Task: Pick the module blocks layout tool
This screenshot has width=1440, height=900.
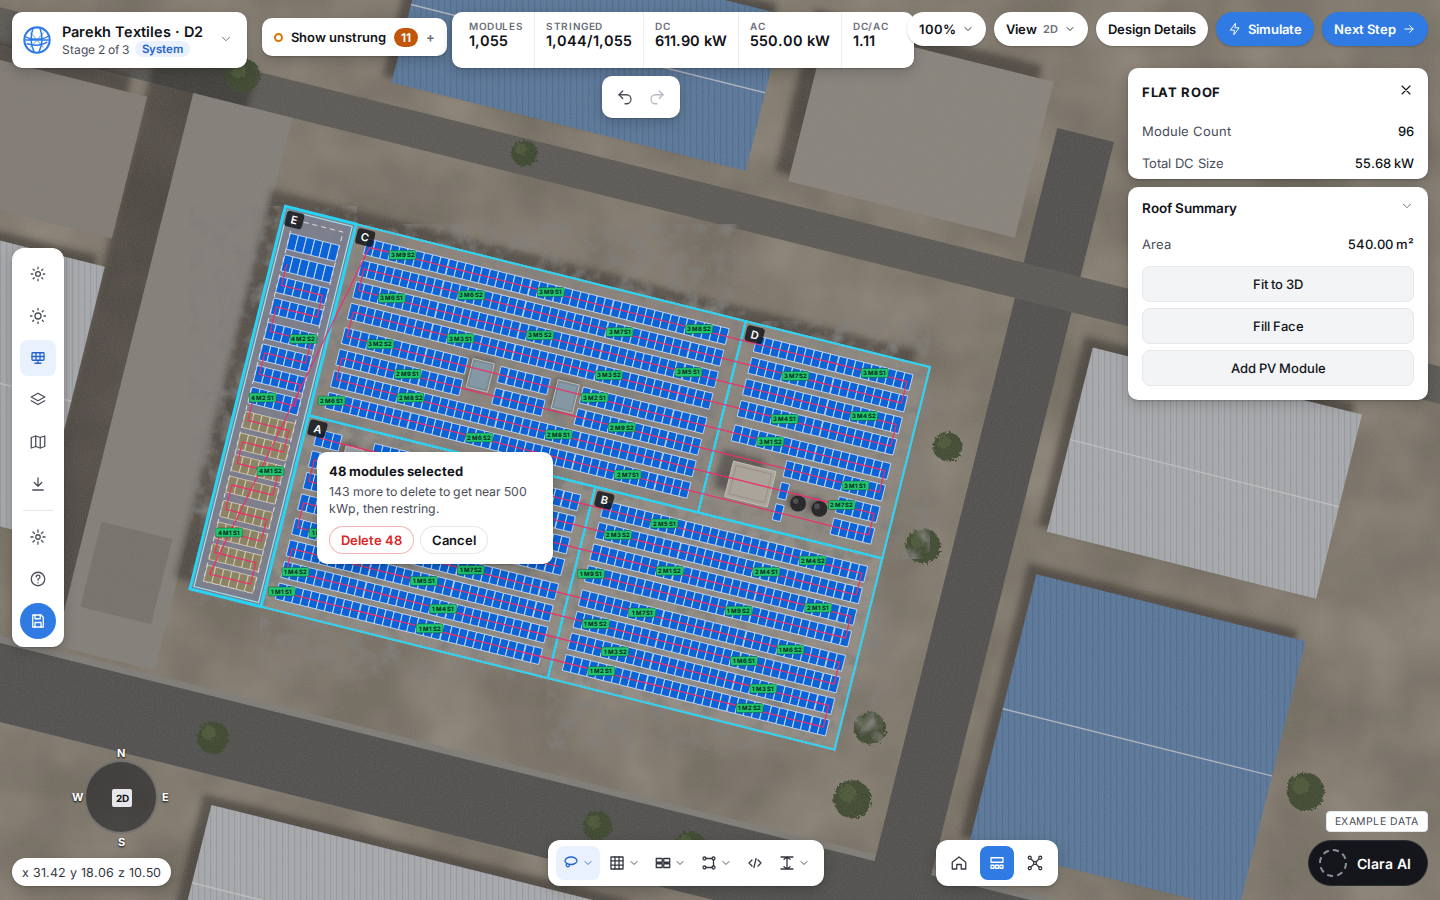Action: coord(663,863)
